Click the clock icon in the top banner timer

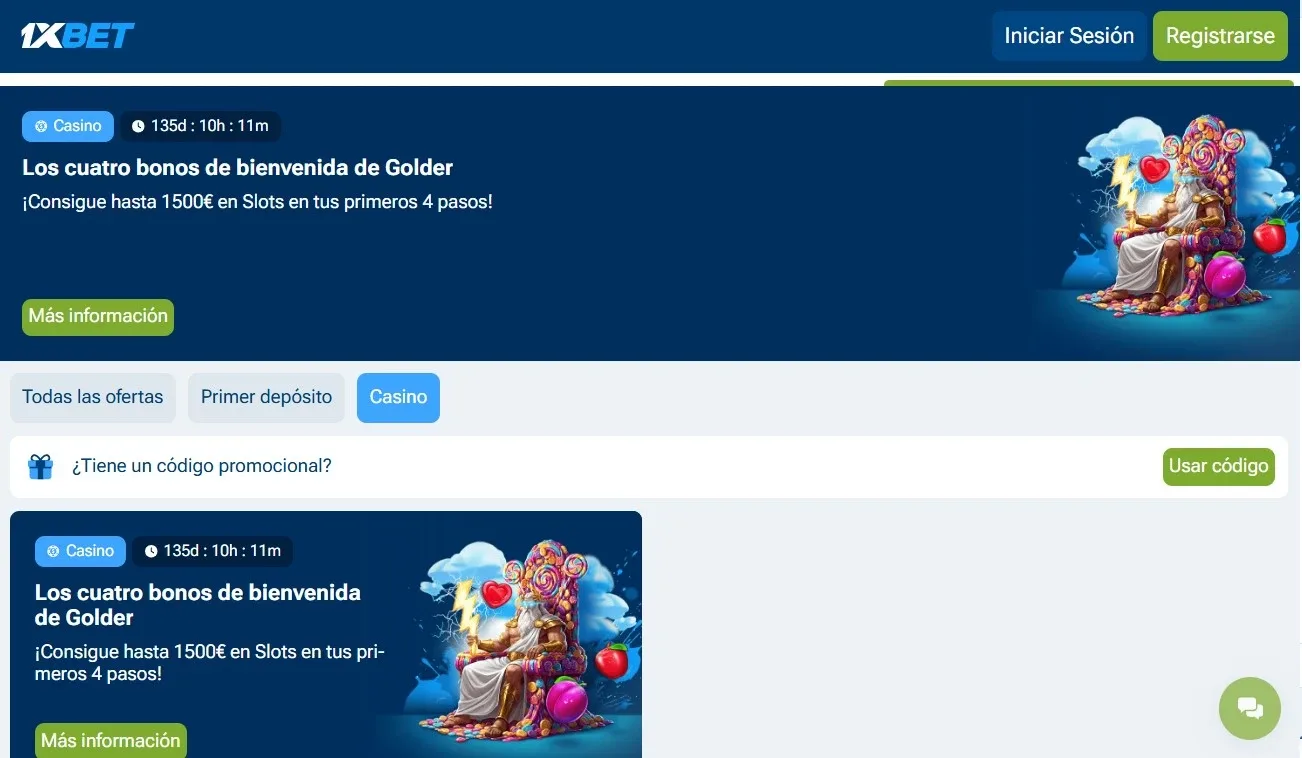138,127
